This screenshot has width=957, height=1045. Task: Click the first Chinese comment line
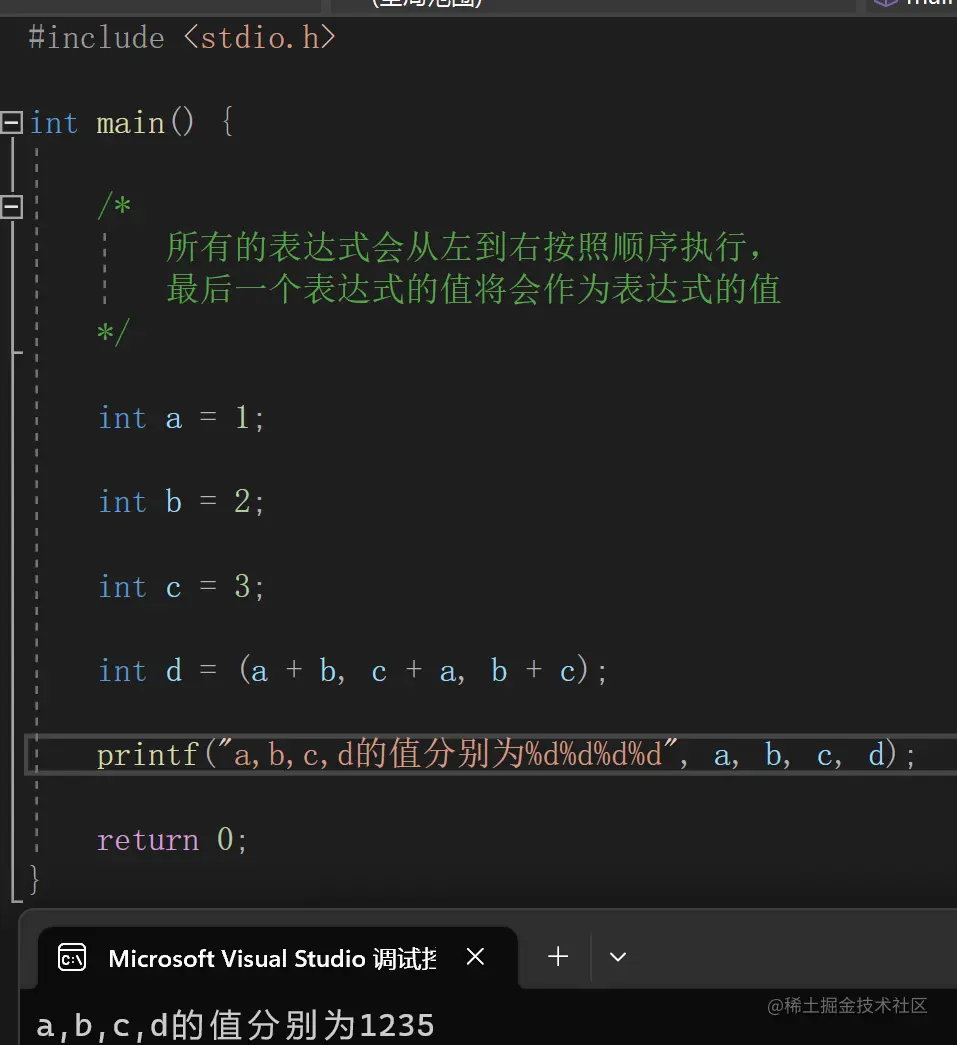(465, 247)
